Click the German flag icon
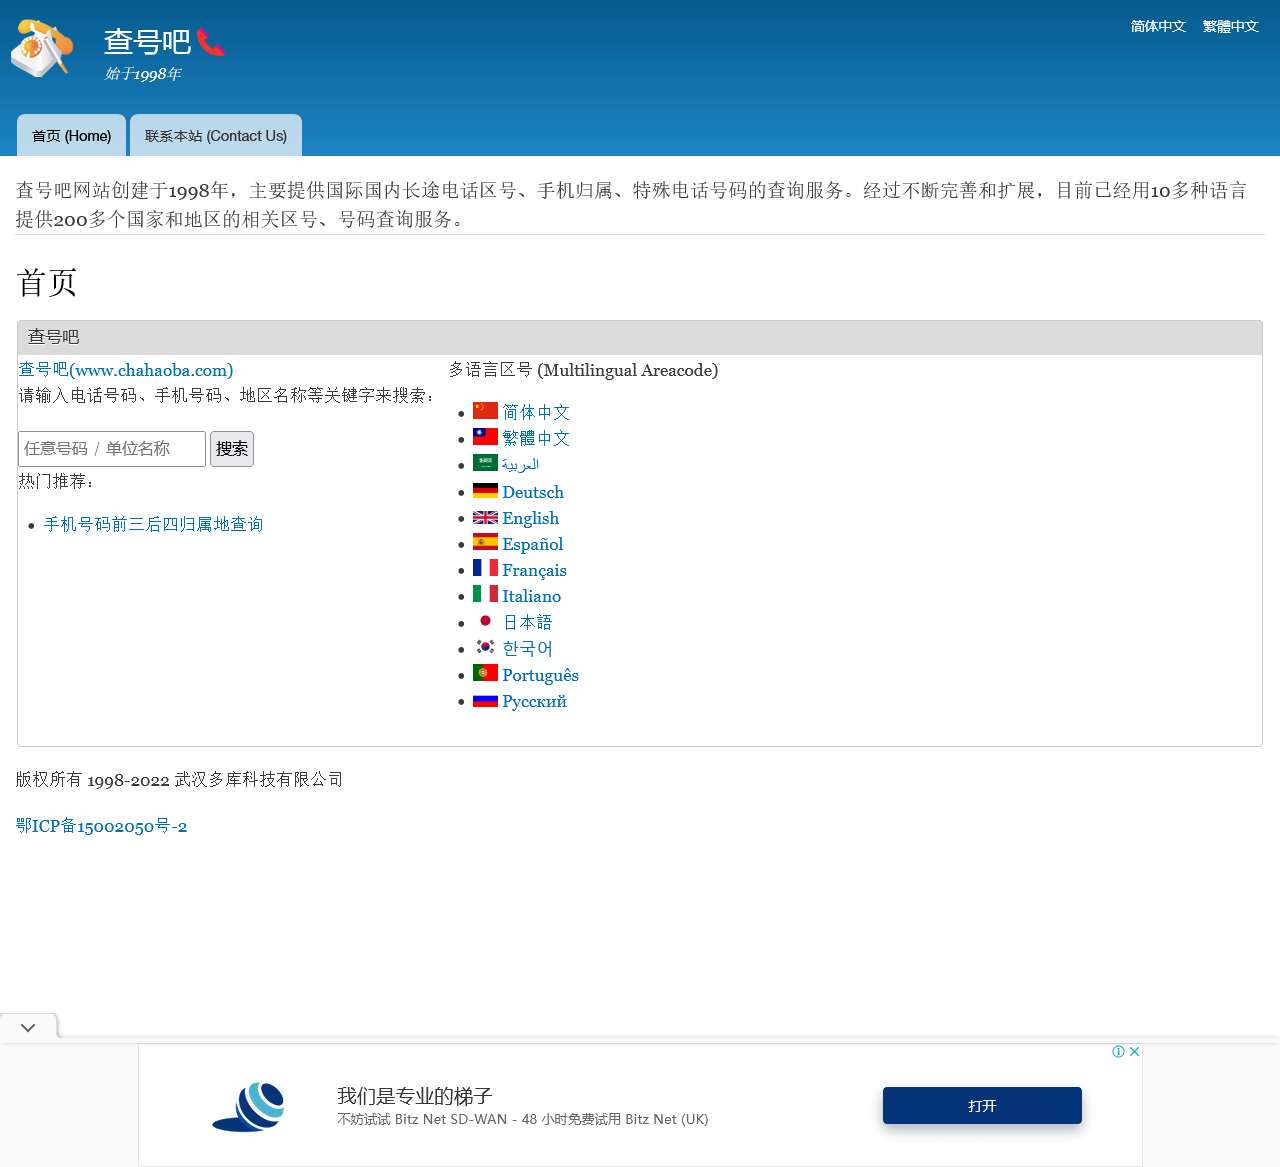Viewport: 1280px width, 1167px height. point(485,491)
